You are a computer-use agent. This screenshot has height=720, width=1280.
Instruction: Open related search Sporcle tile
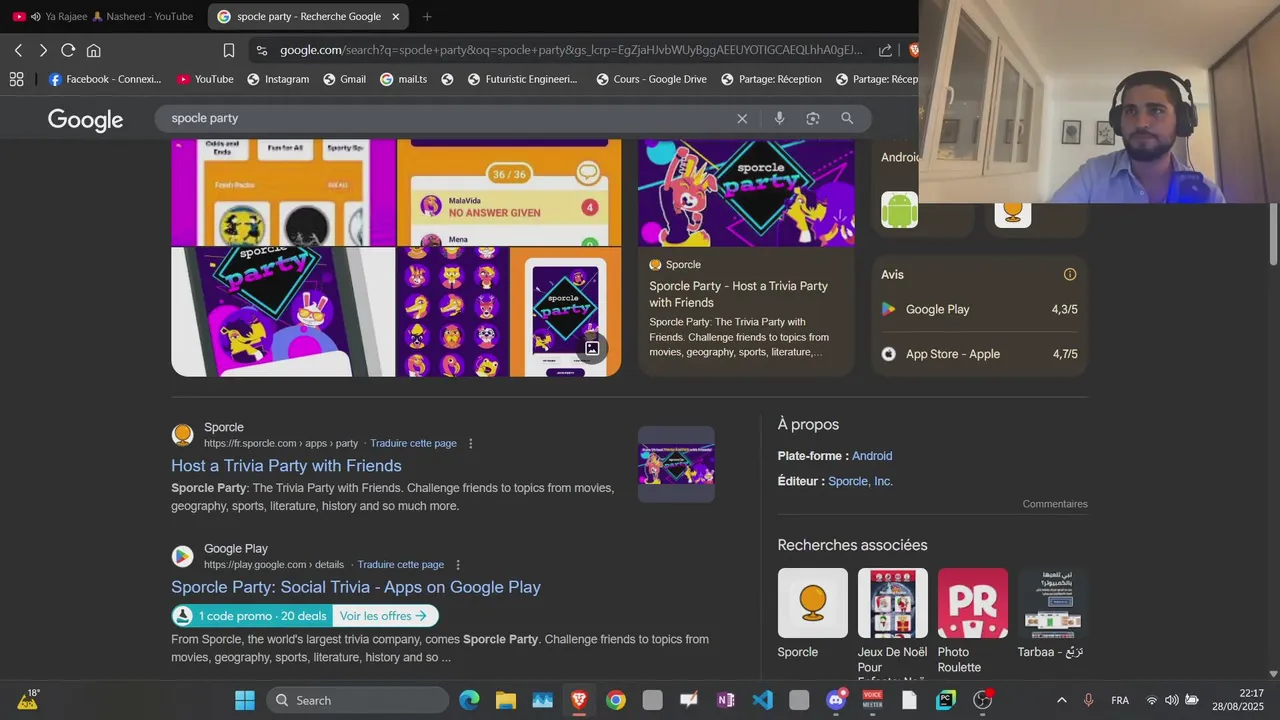(813, 614)
